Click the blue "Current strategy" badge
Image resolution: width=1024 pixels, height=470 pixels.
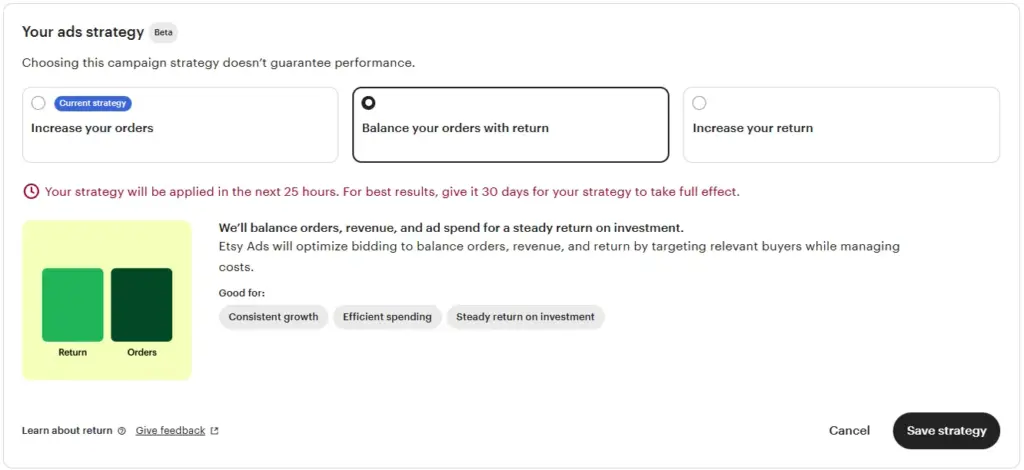(x=93, y=103)
